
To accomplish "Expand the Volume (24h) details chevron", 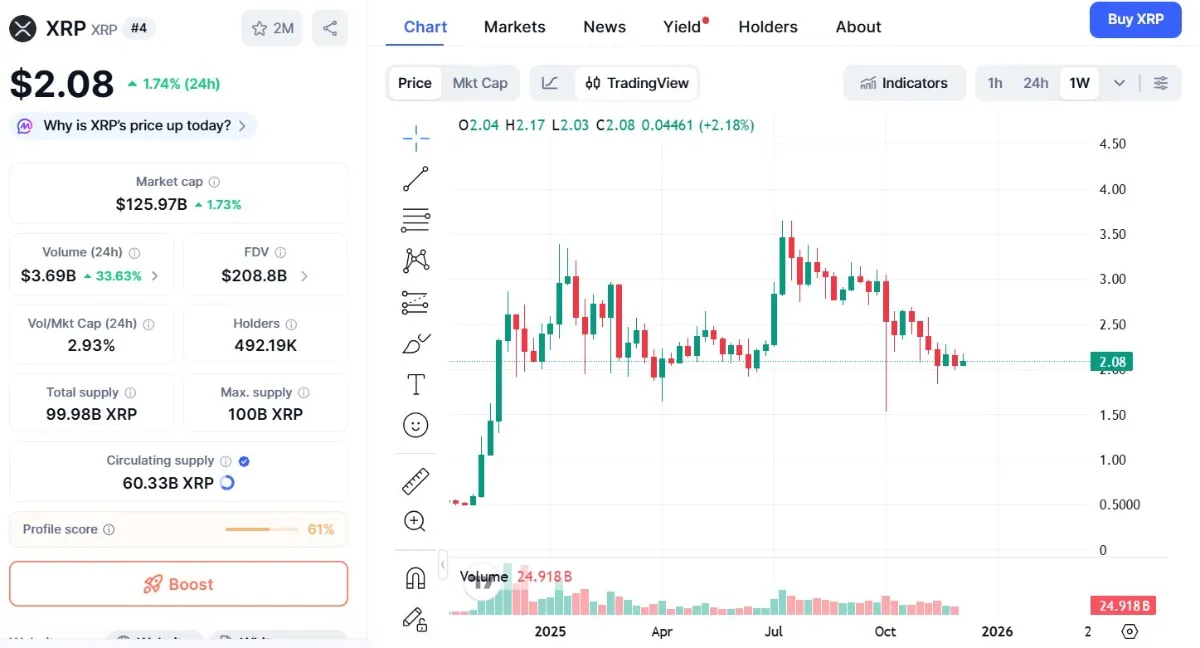I will coord(155,276).
